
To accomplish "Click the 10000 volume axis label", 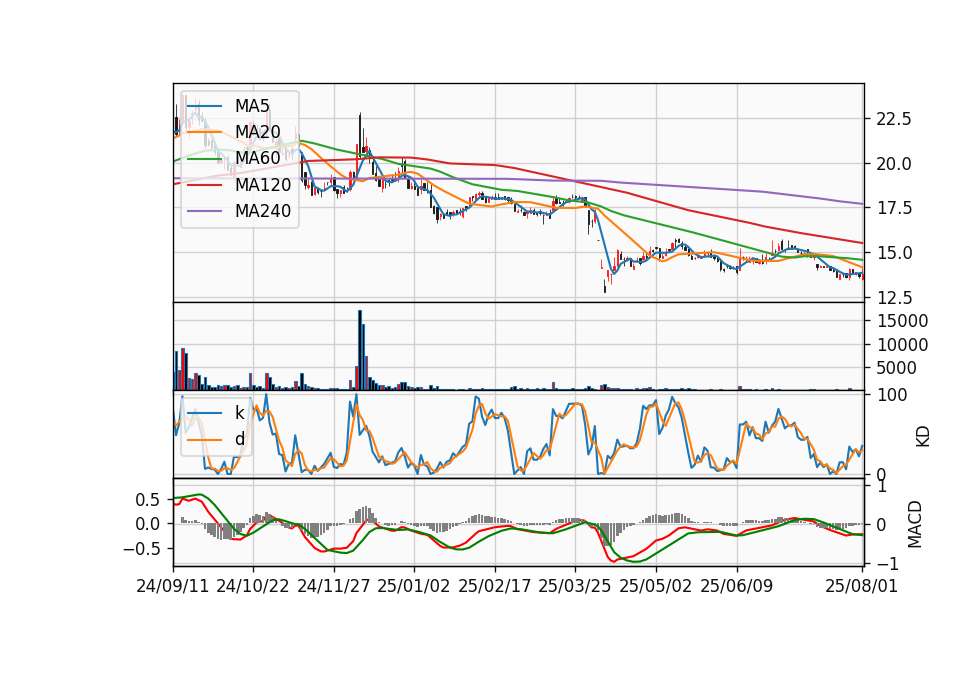I will tap(902, 345).
